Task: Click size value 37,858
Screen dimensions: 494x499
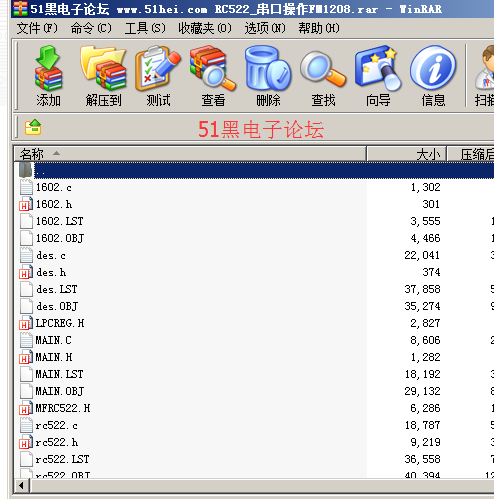Action: pos(422,289)
